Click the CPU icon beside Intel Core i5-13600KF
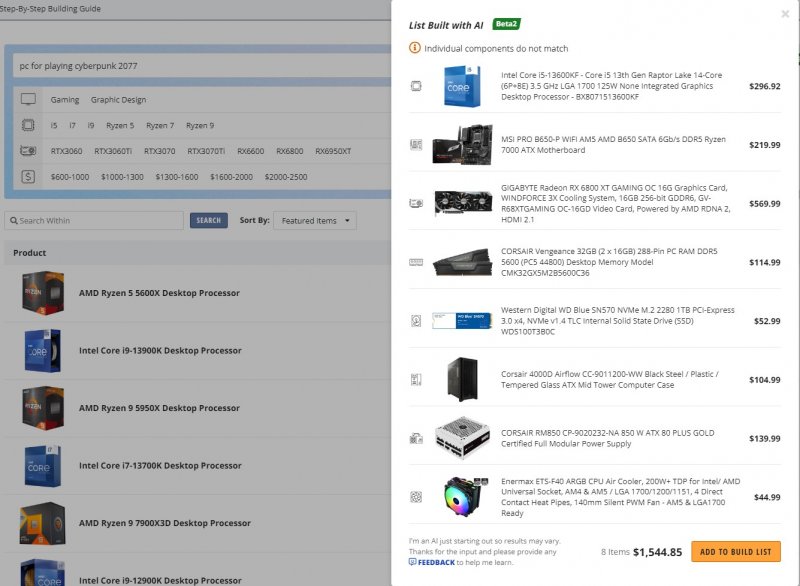Screen dimensions: 800x586 (416, 87)
